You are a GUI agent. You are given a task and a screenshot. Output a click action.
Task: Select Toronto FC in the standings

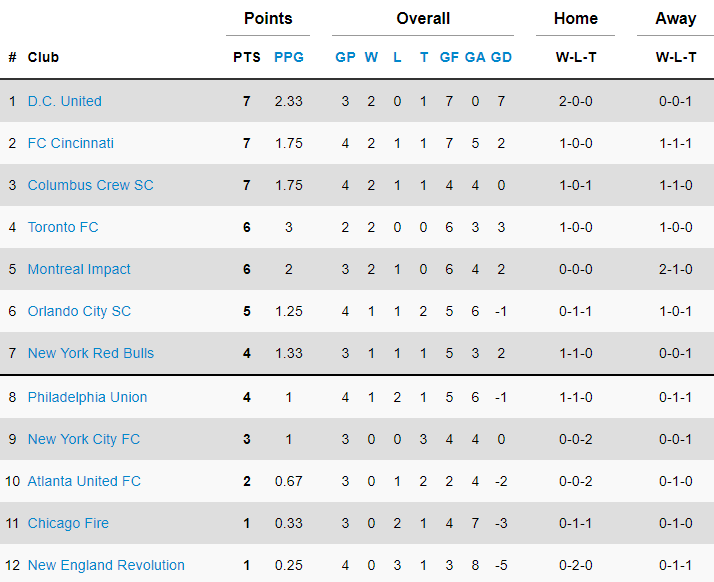click(x=63, y=227)
